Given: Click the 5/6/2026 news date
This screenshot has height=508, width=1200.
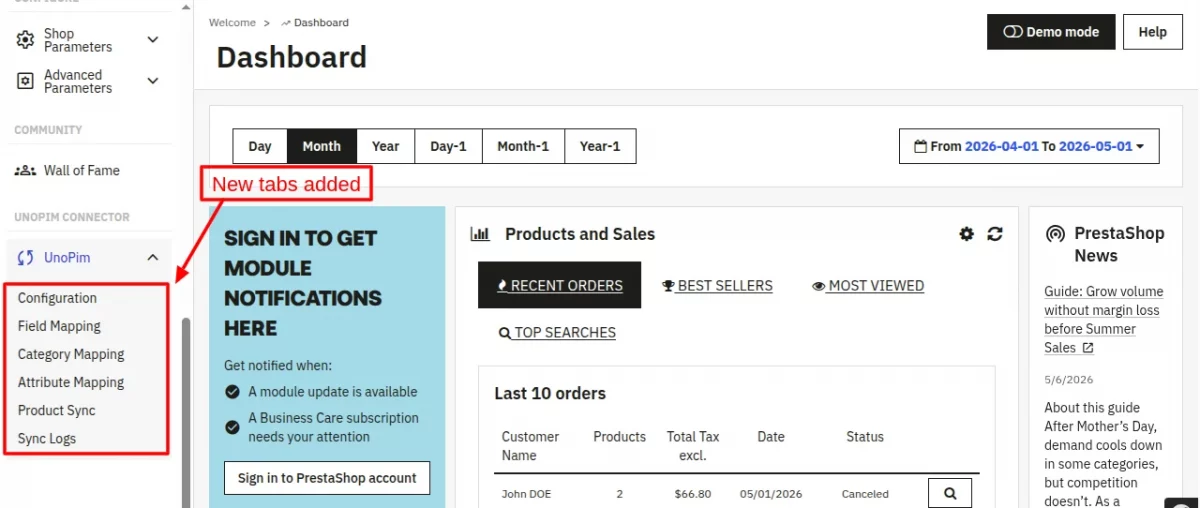Looking at the screenshot, I should [x=1069, y=380].
